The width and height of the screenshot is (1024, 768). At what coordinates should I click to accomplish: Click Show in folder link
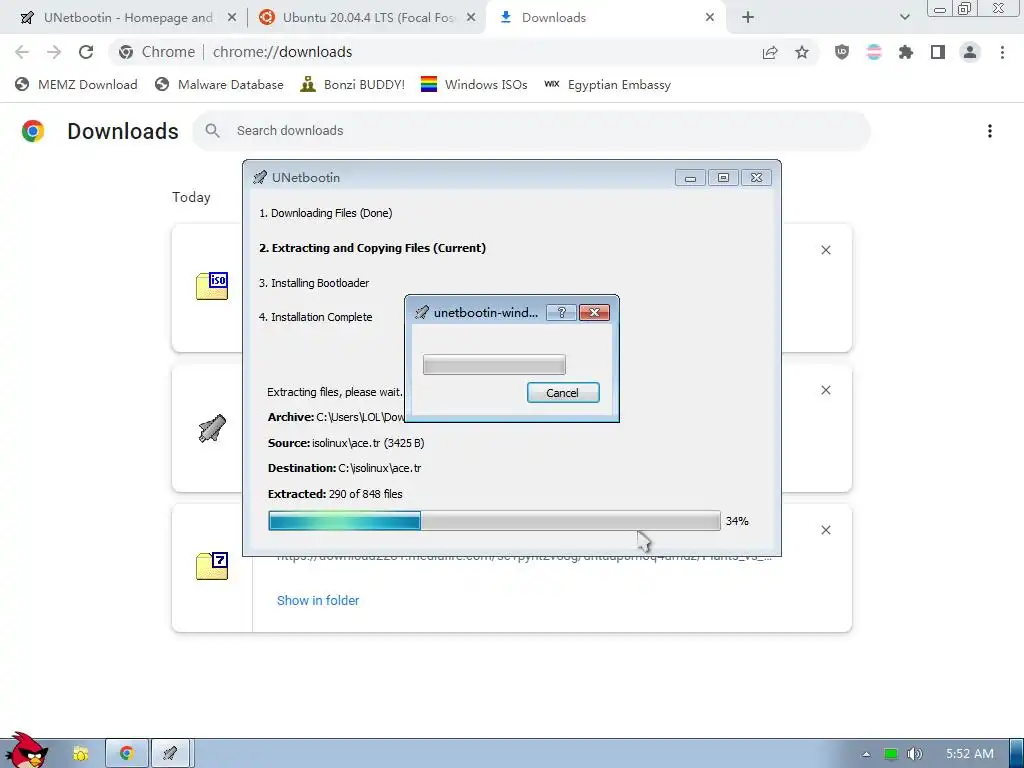tap(318, 600)
